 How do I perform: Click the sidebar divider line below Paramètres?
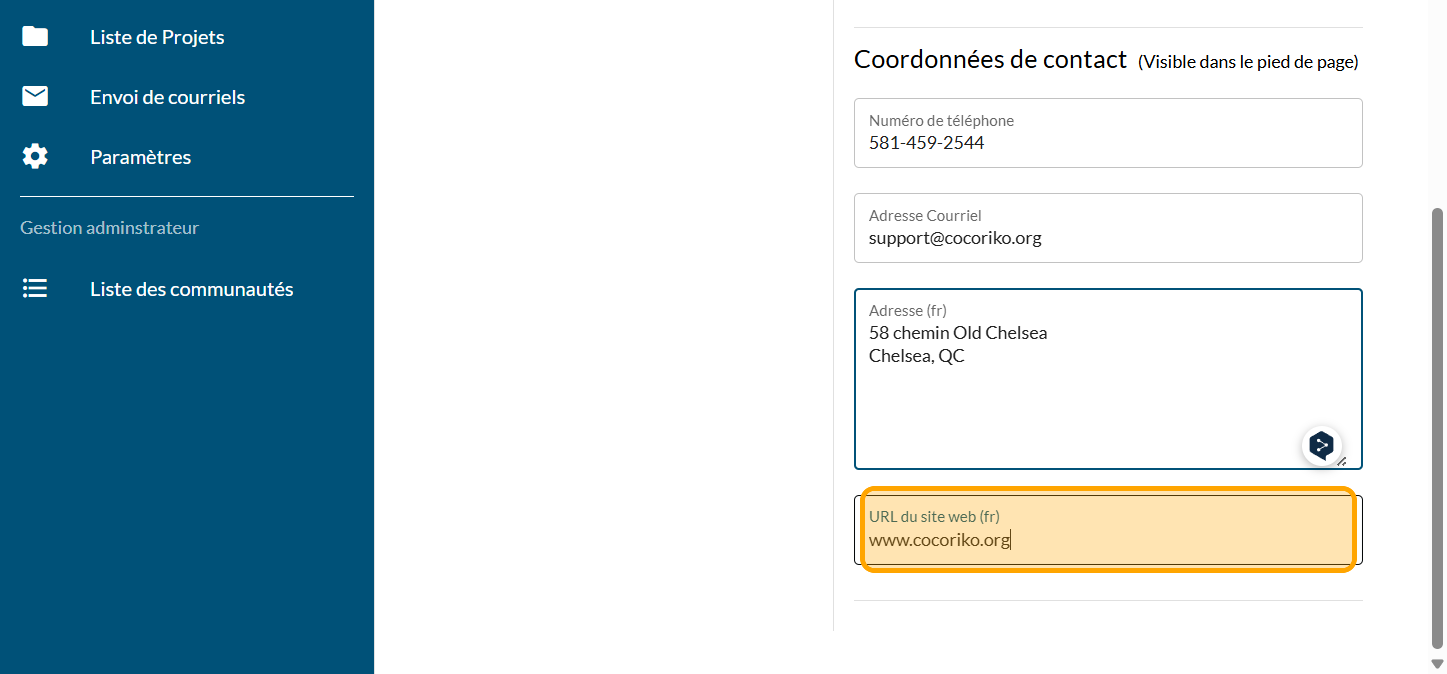[x=187, y=197]
